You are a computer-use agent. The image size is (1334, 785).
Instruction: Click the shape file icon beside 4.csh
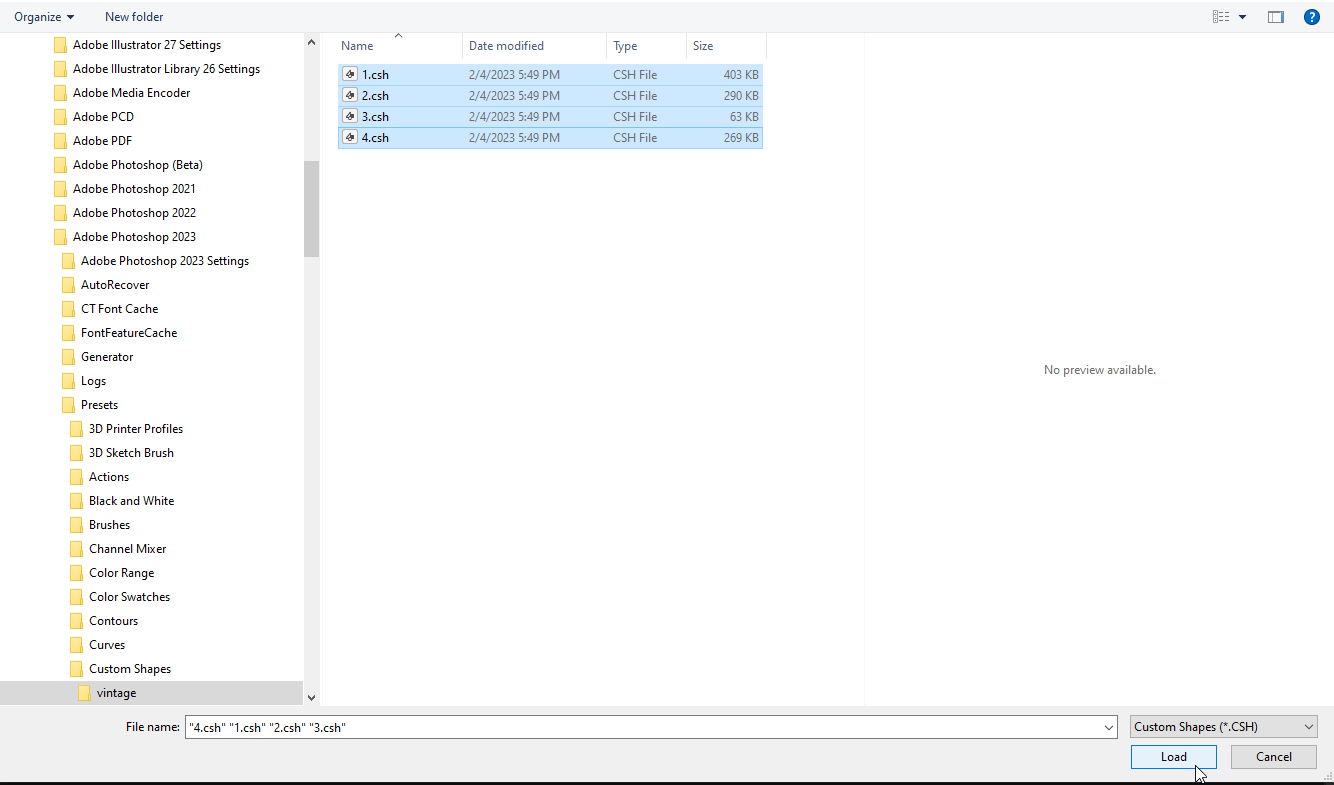point(349,137)
